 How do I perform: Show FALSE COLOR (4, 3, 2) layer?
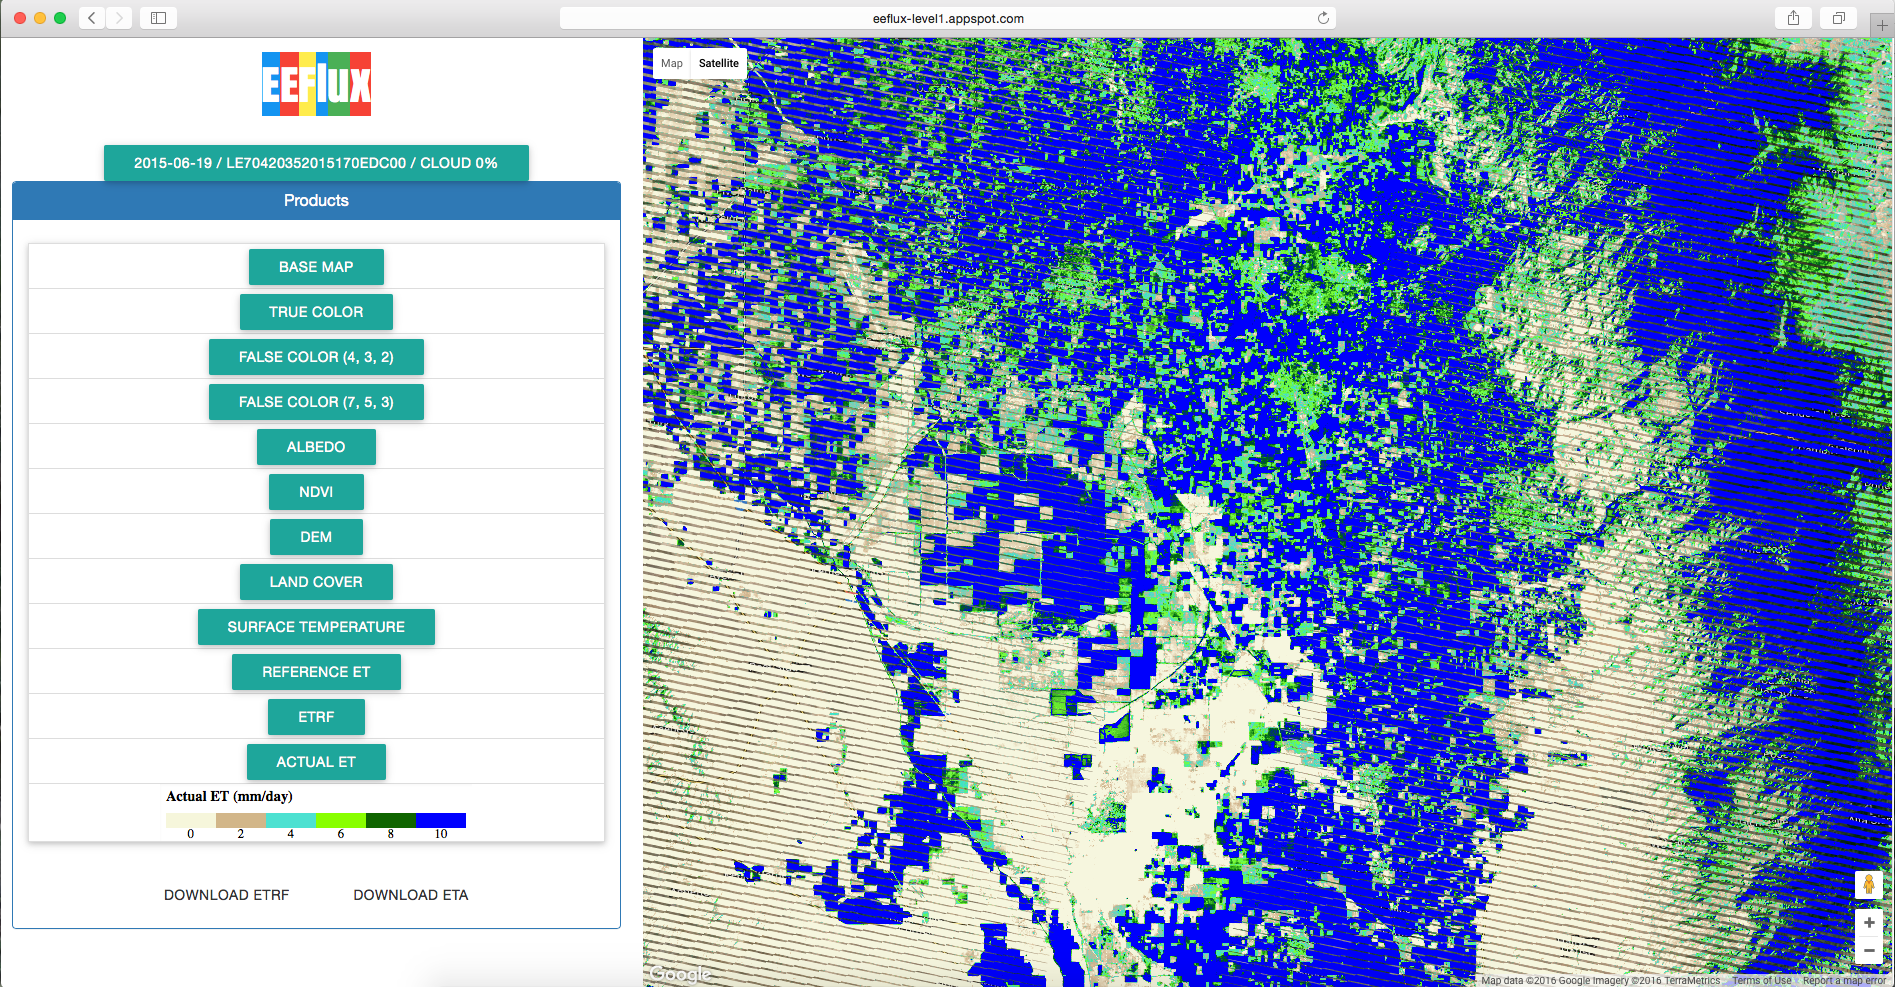(x=316, y=357)
